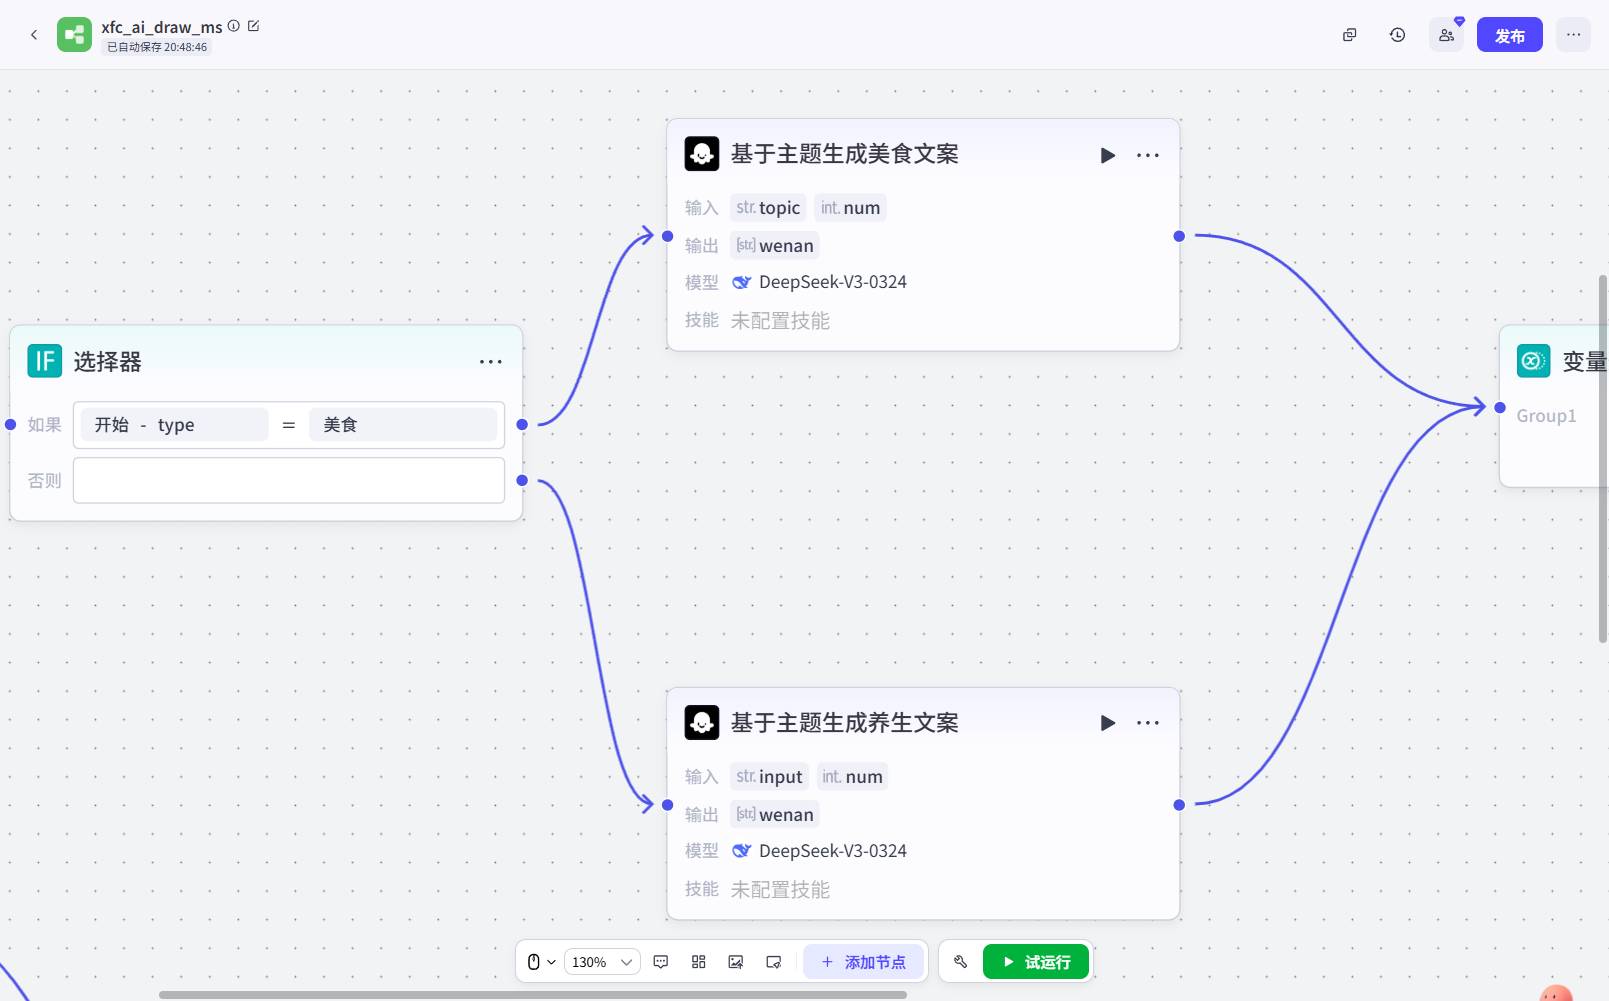Click the 美食文案 node input port

pos(668,236)
